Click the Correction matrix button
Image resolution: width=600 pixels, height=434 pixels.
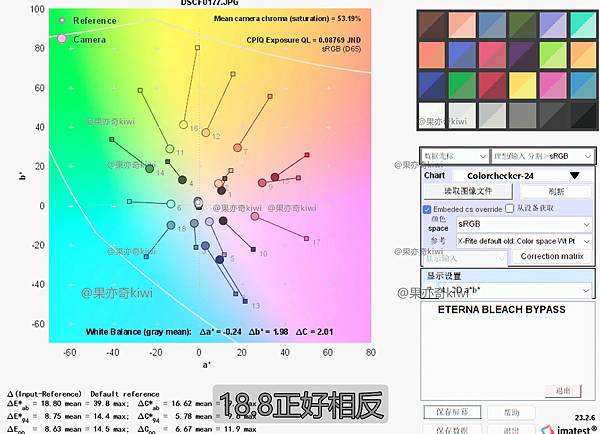(x=552, y=256)
